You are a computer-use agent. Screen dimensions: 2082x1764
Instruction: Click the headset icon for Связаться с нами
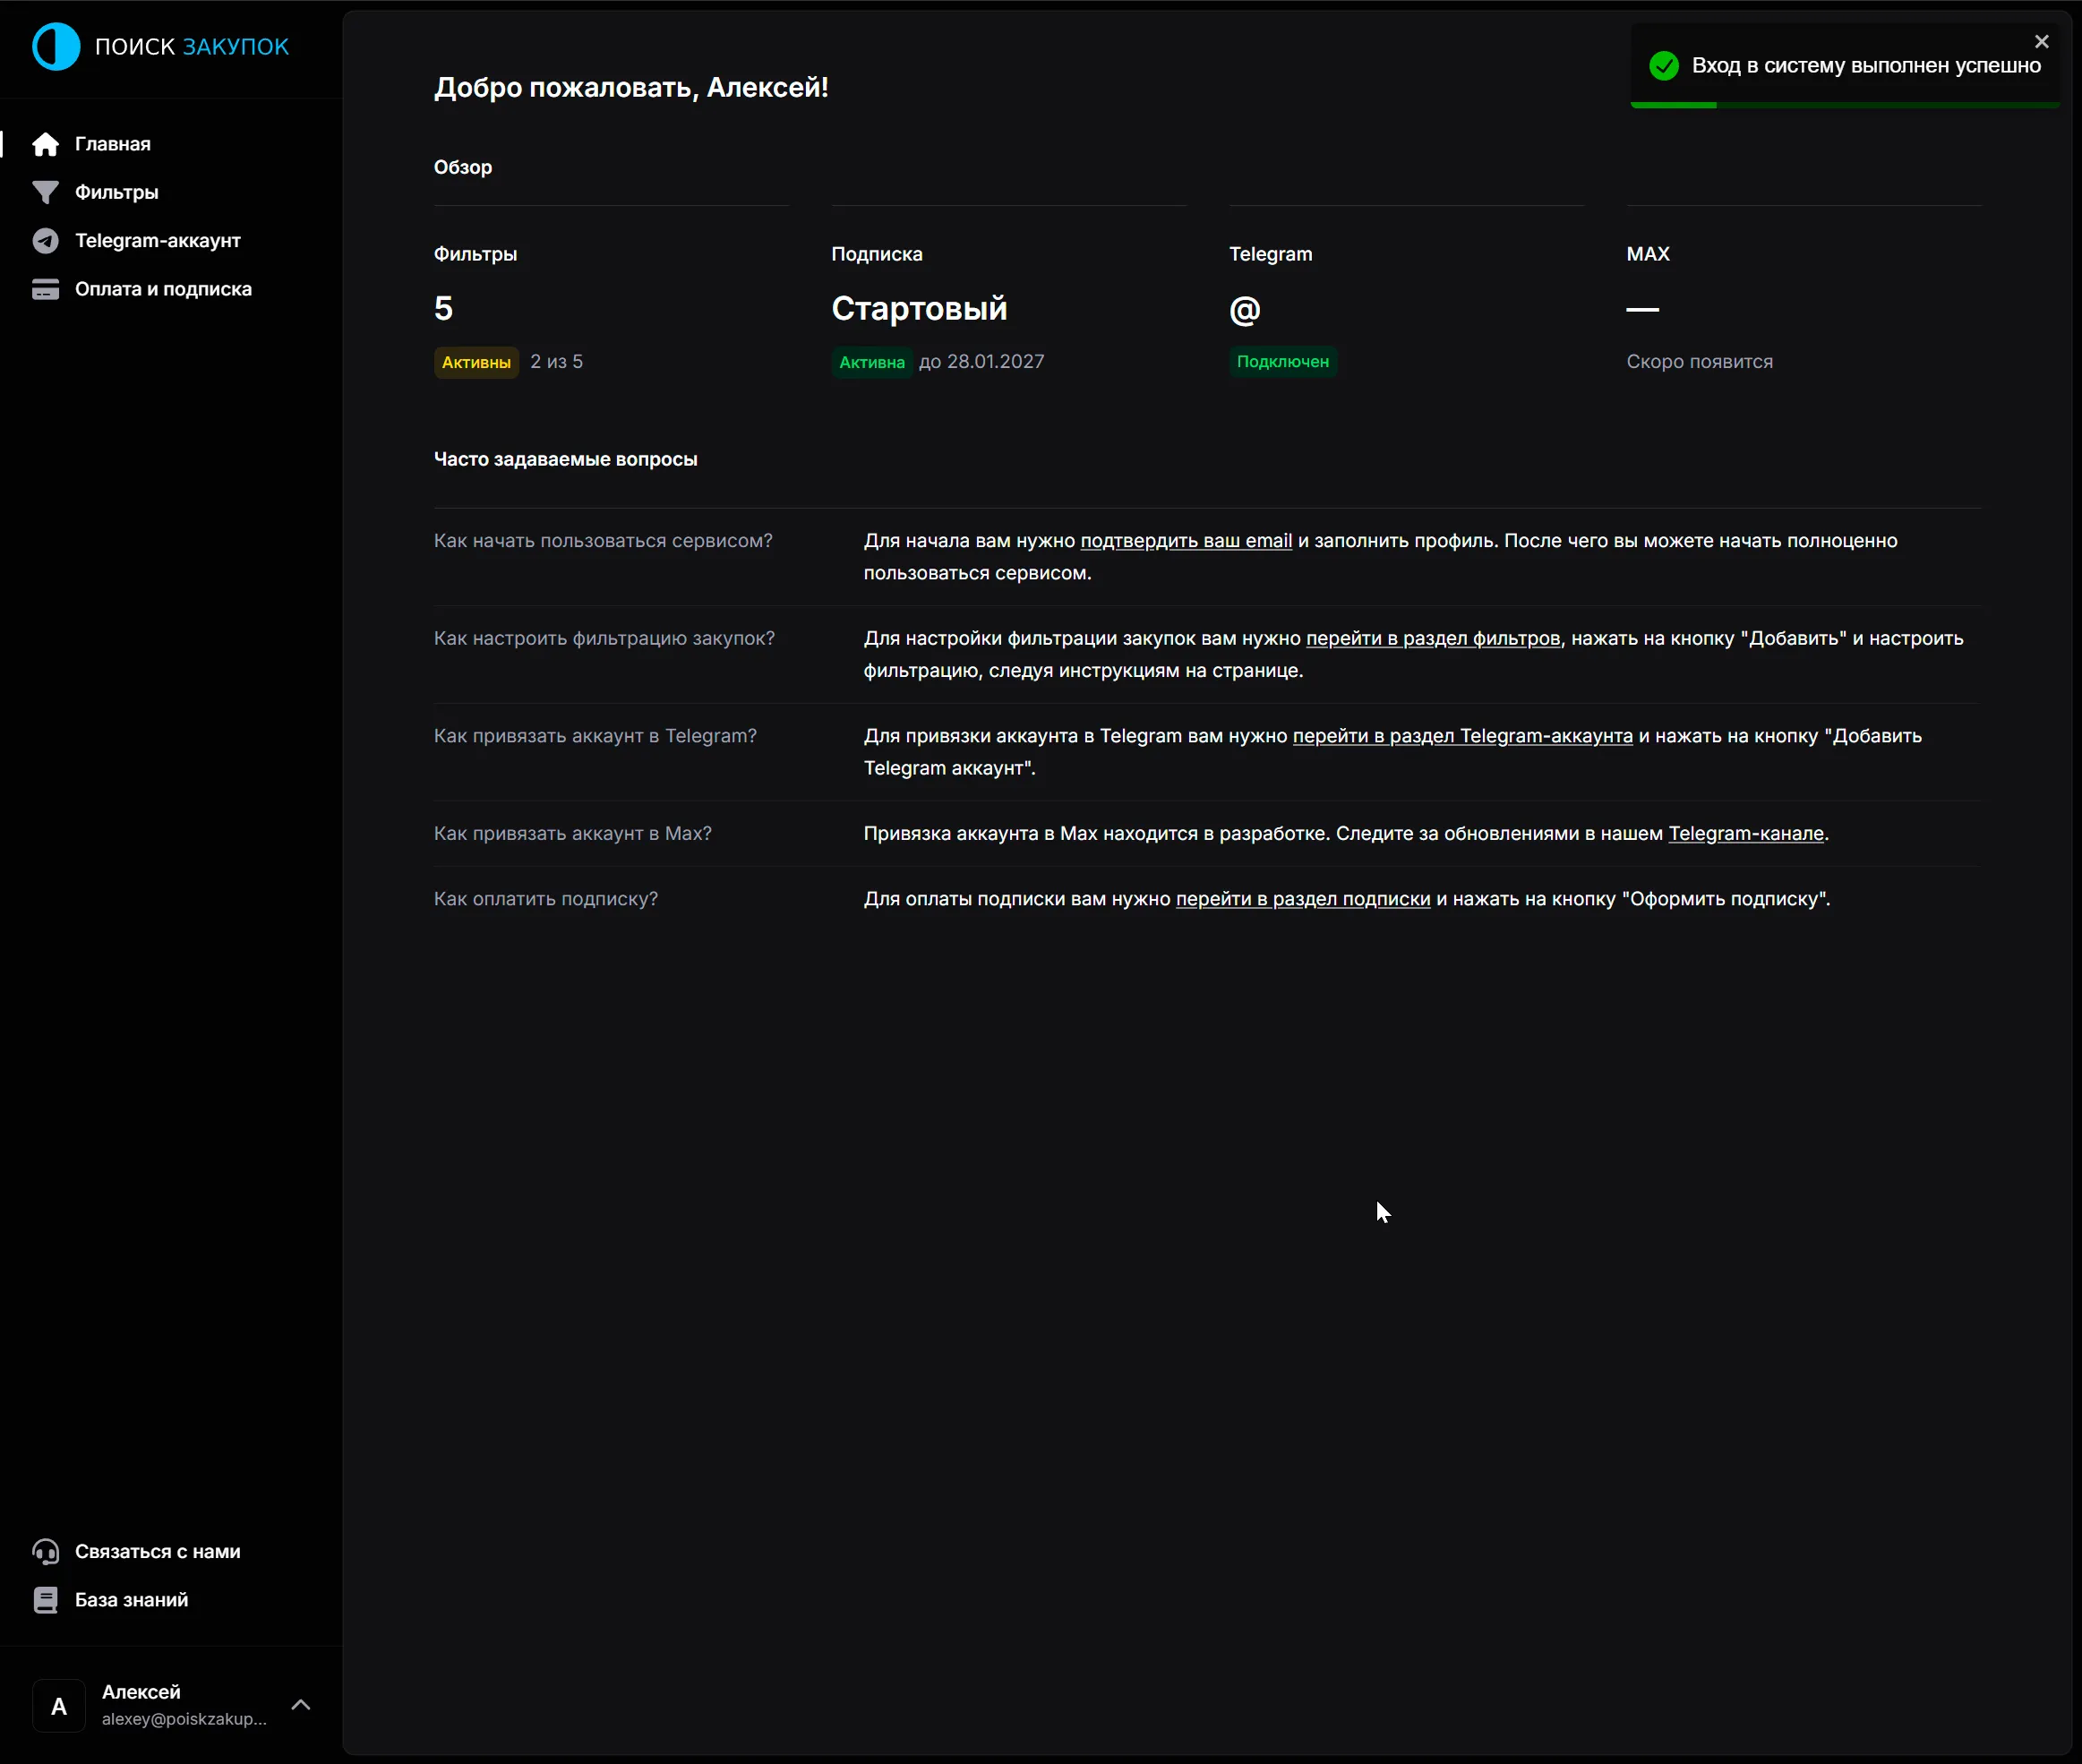coord(45,1551)
